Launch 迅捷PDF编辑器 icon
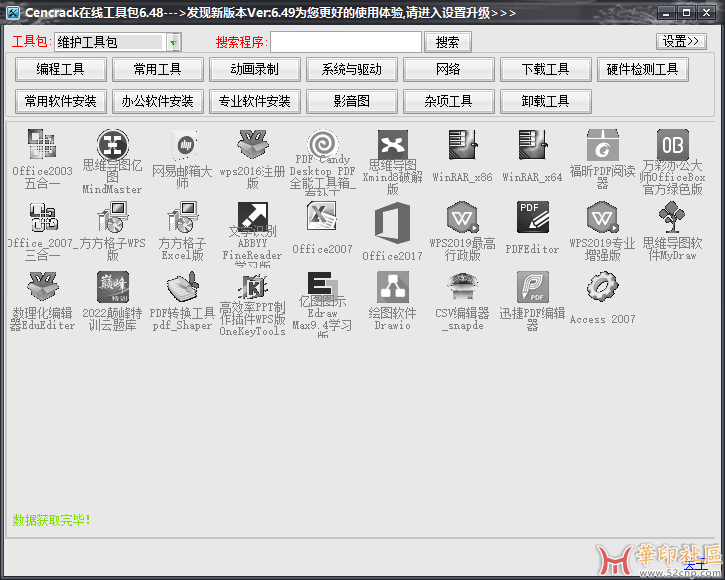This screenshot has width=725, height=580. [532, 287]
